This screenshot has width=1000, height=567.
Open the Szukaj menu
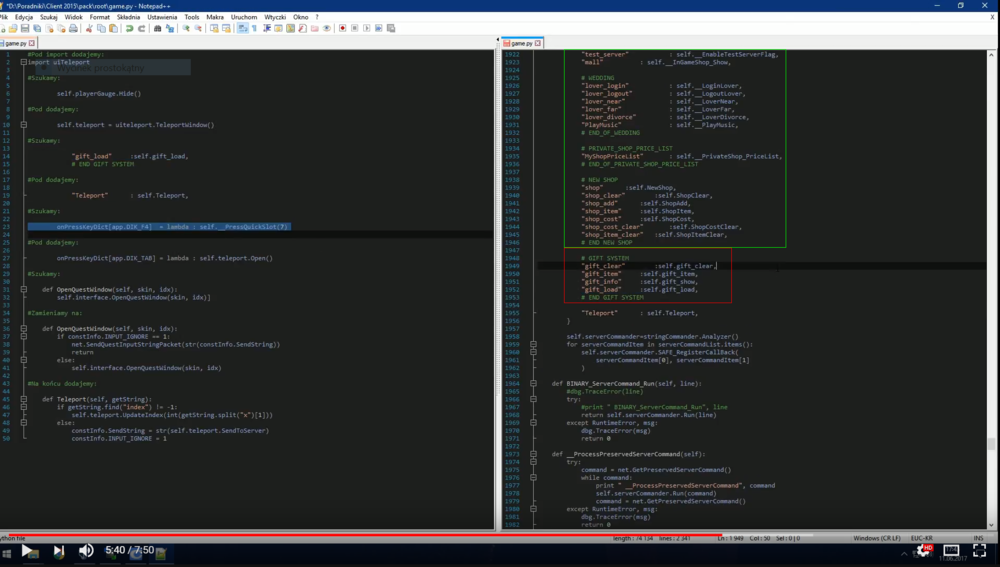[48, 17]
